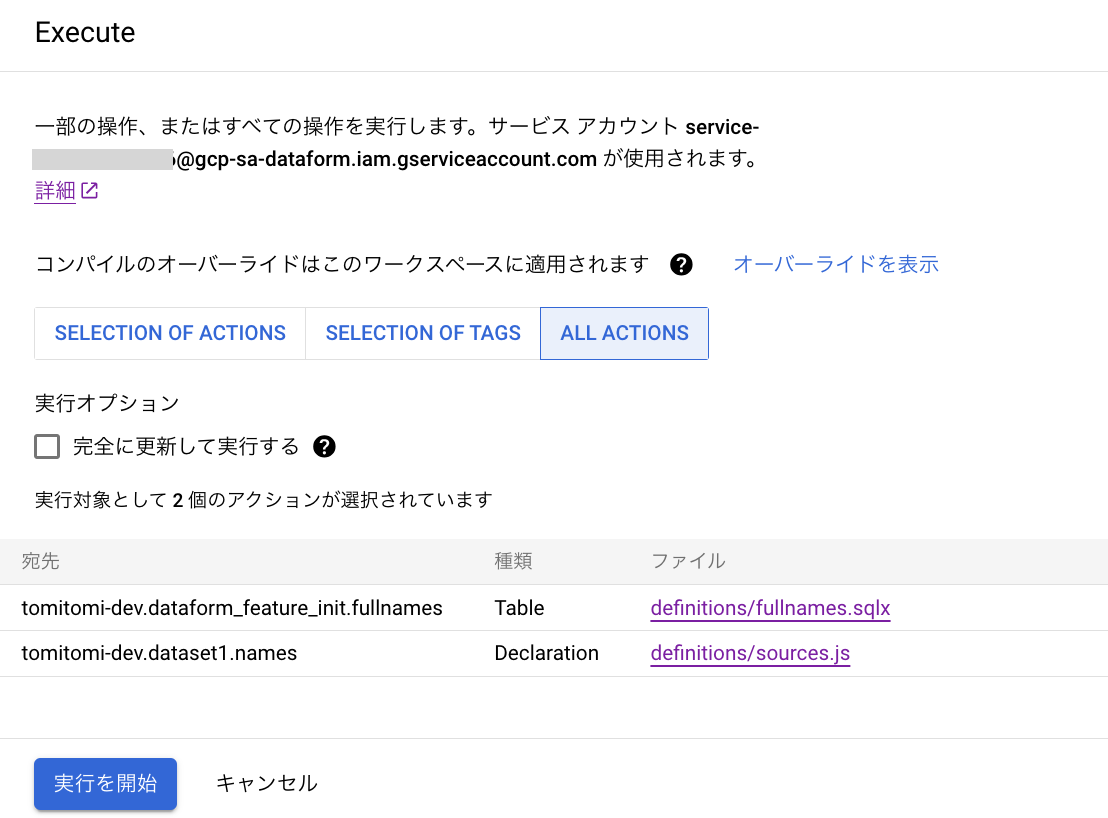1108x818 pixels.
Task: Enable the 完全に更新して実行する checkbox
Action: 47,446
